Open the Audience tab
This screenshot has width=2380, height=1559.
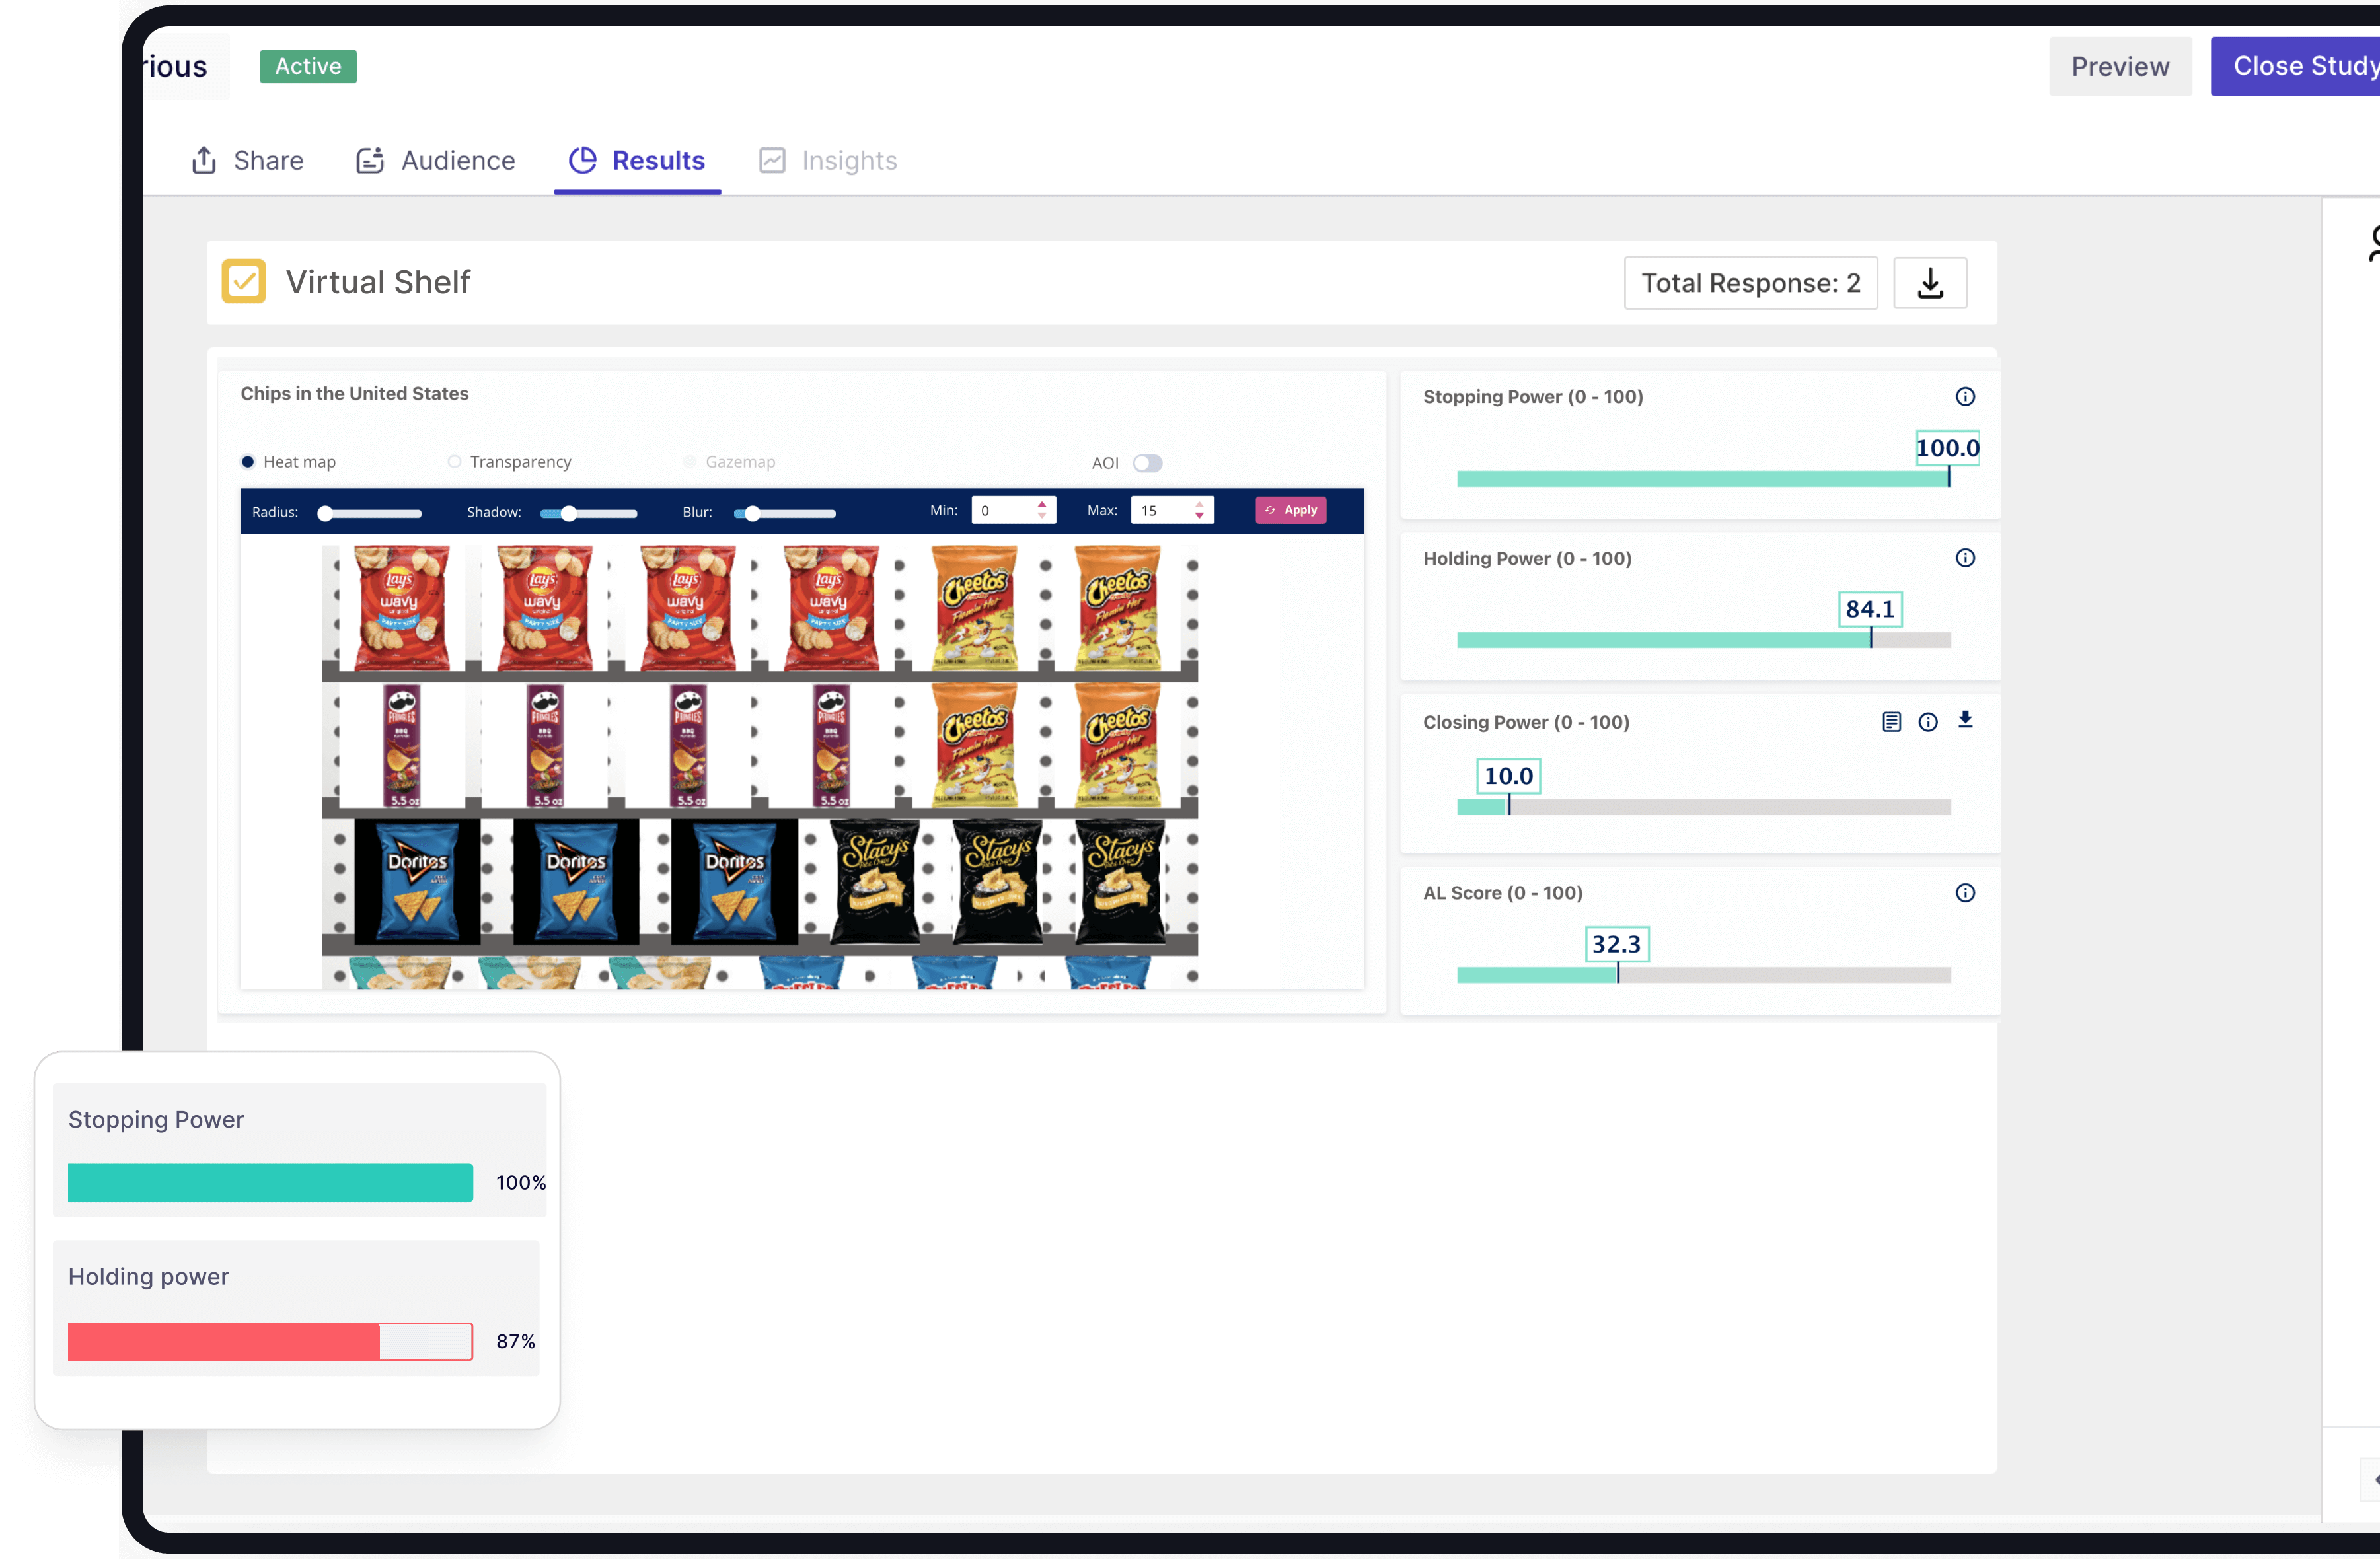[x=435, y=160]
